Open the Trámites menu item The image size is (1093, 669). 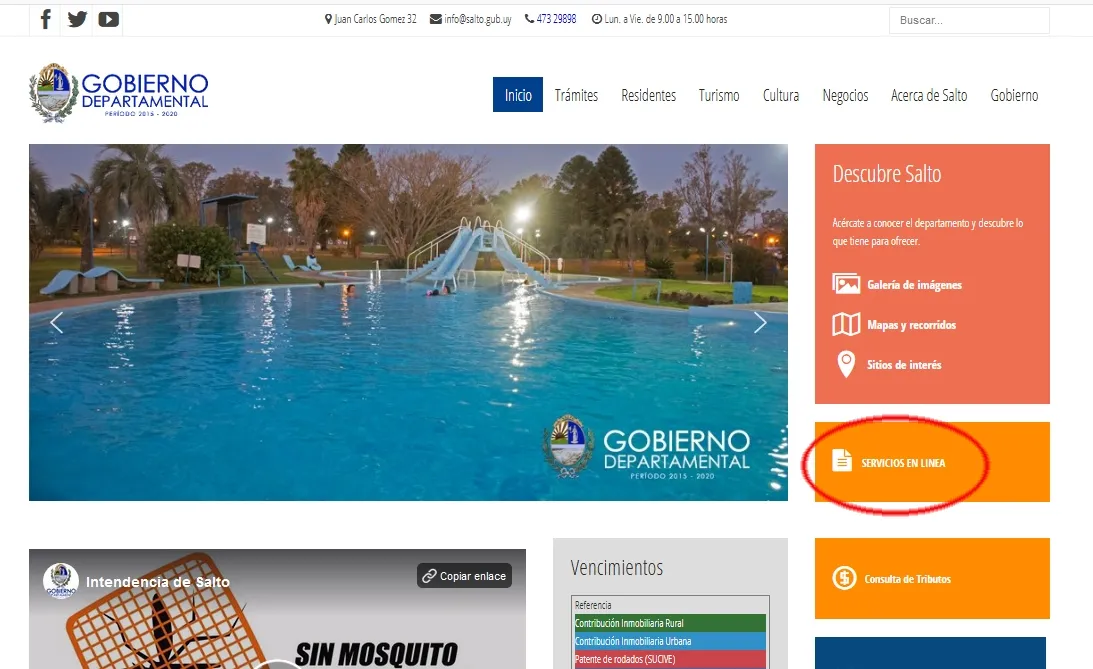[576, 95]
